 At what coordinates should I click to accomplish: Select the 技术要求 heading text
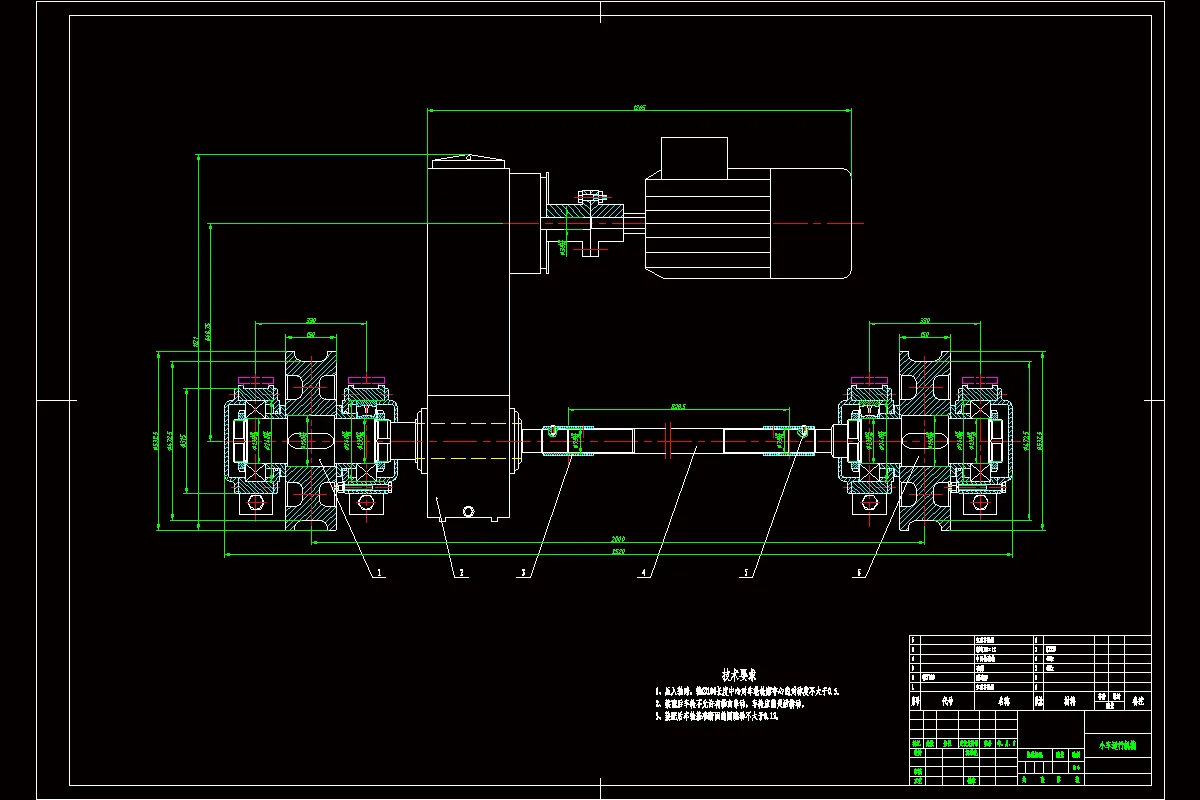coord(738,675)
